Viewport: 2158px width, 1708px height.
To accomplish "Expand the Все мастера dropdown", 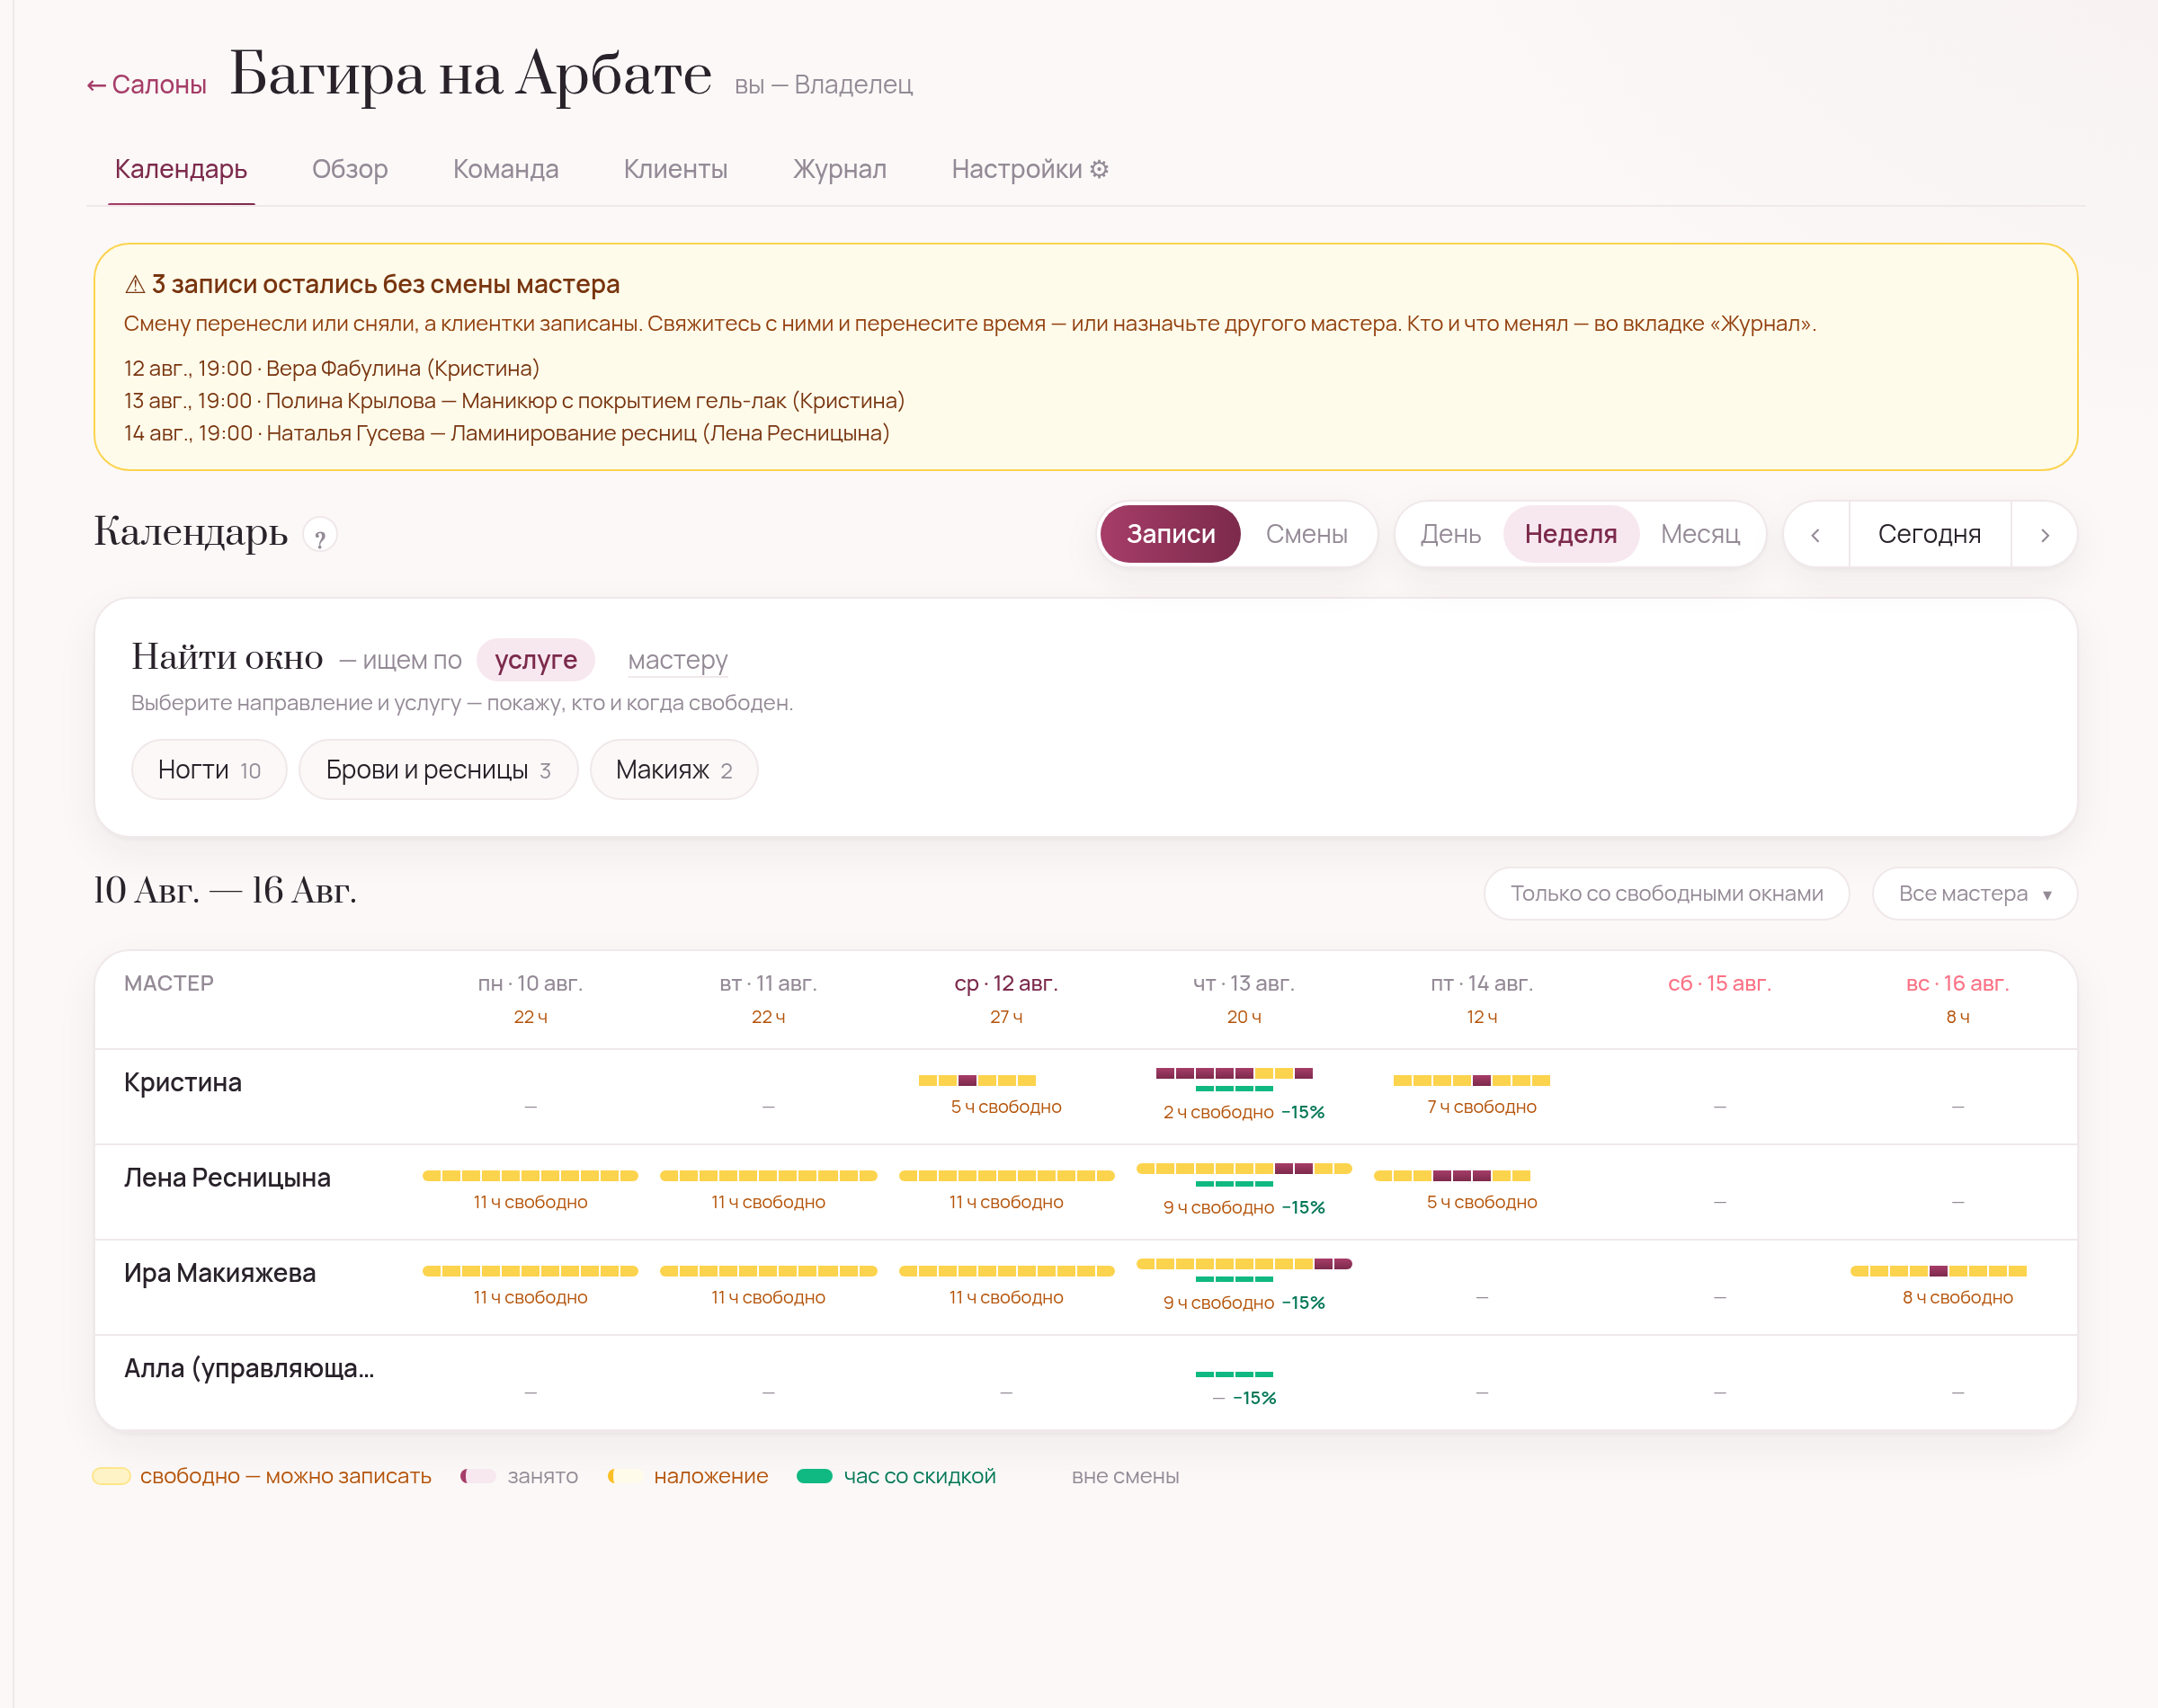I will click(1974, 894).
